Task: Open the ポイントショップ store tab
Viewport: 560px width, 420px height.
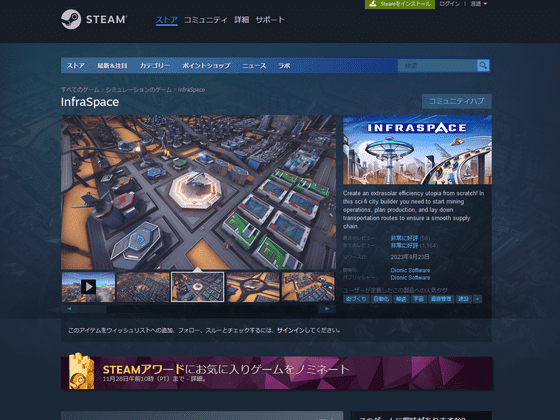Action: [x=206, y=66]
